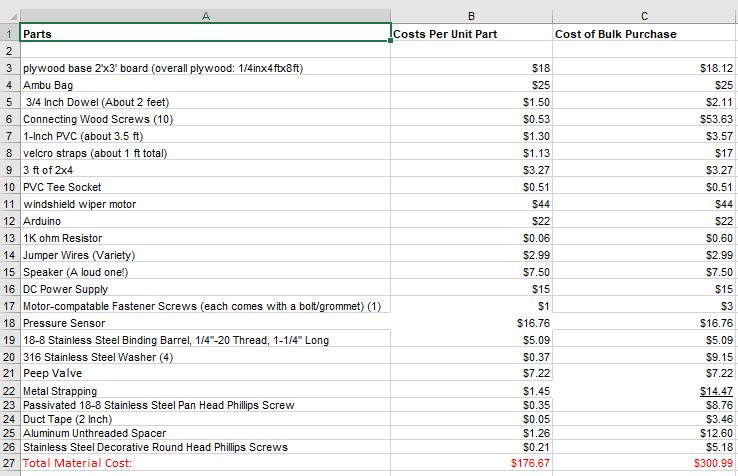Select the 'DC Power Supply' cell

click(205, 289)
